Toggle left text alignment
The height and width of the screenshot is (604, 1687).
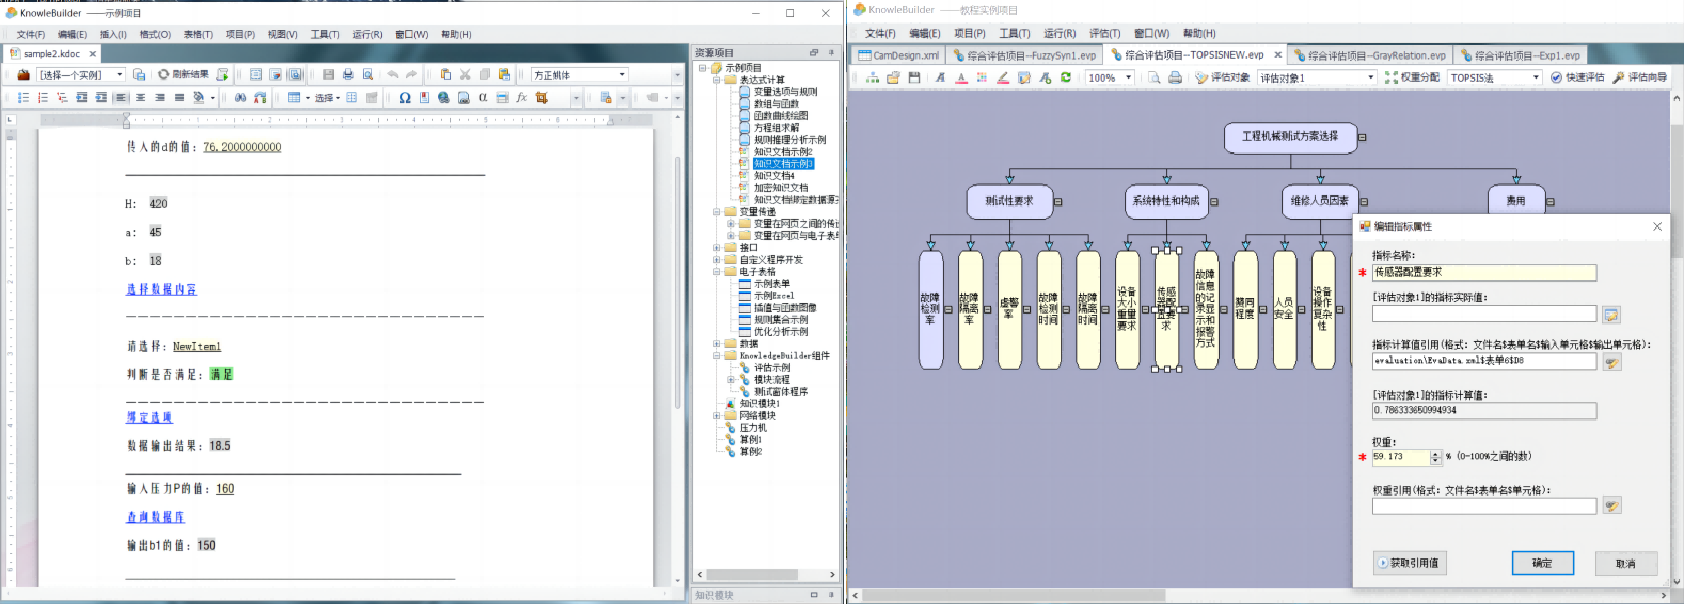[121, 98]
